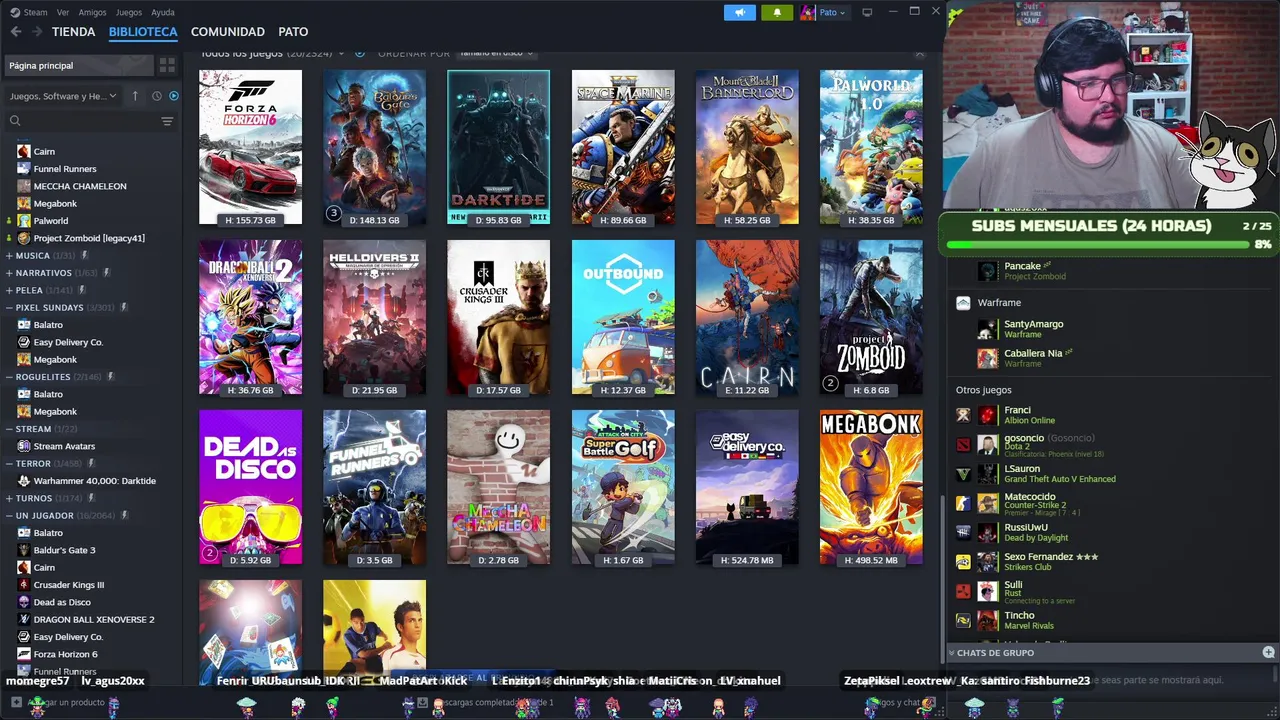Click the Palworld icon in sidebar list
1280x720 pixels.
[x=24, y=221]
